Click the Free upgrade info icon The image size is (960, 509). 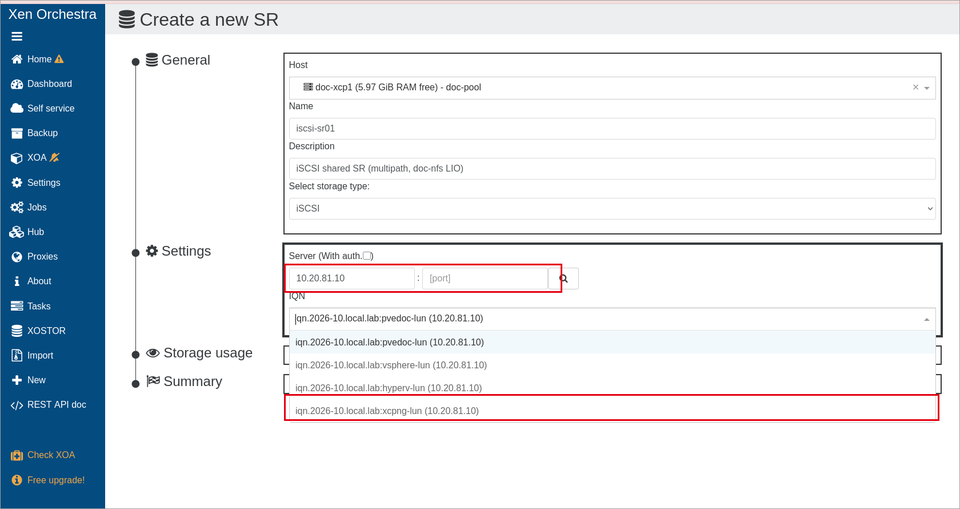[x=17, y=480]
